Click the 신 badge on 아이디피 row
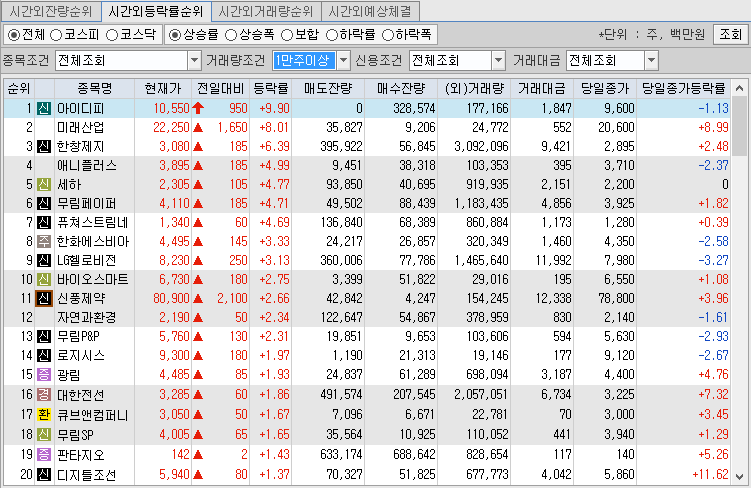This screenshot has height=488, width=751. tap(44, 108)
